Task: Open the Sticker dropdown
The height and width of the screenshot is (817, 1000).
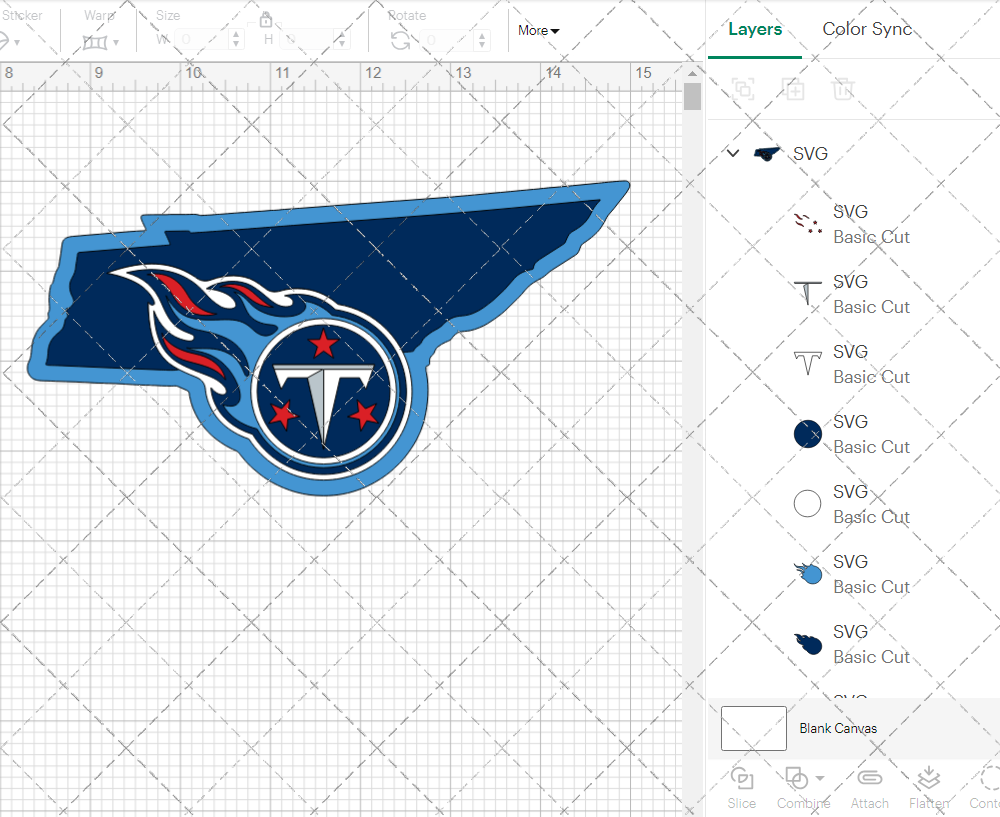Action: tap(10, 42)
